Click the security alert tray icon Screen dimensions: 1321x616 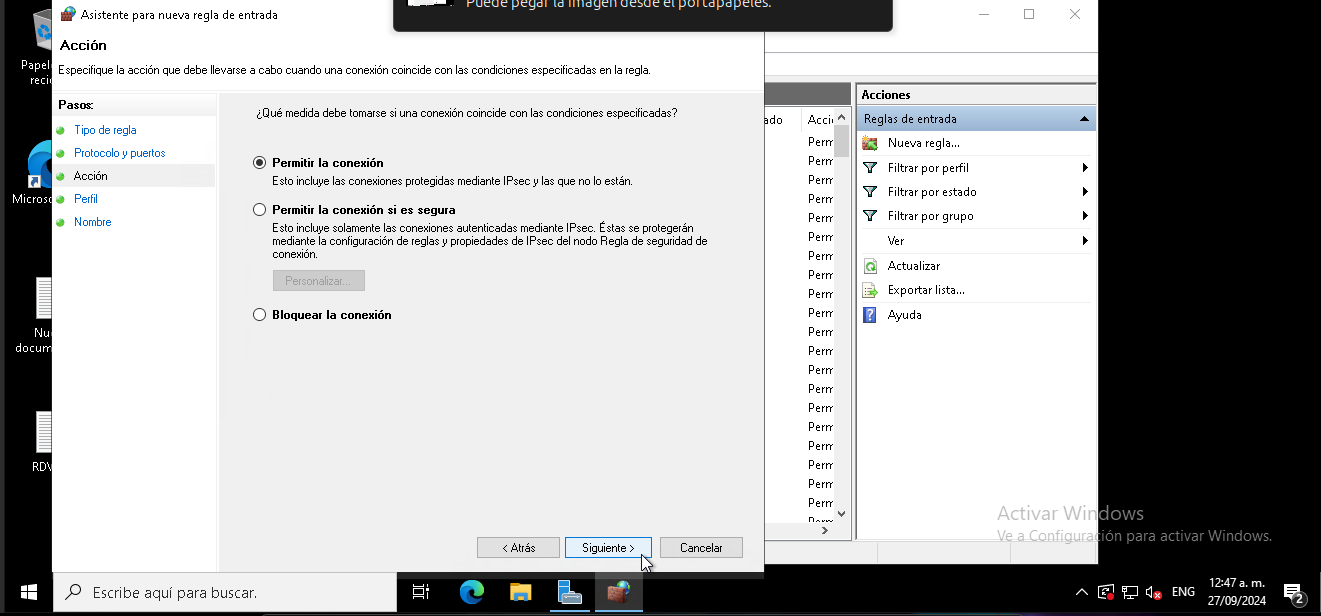tap(1106, 592)
